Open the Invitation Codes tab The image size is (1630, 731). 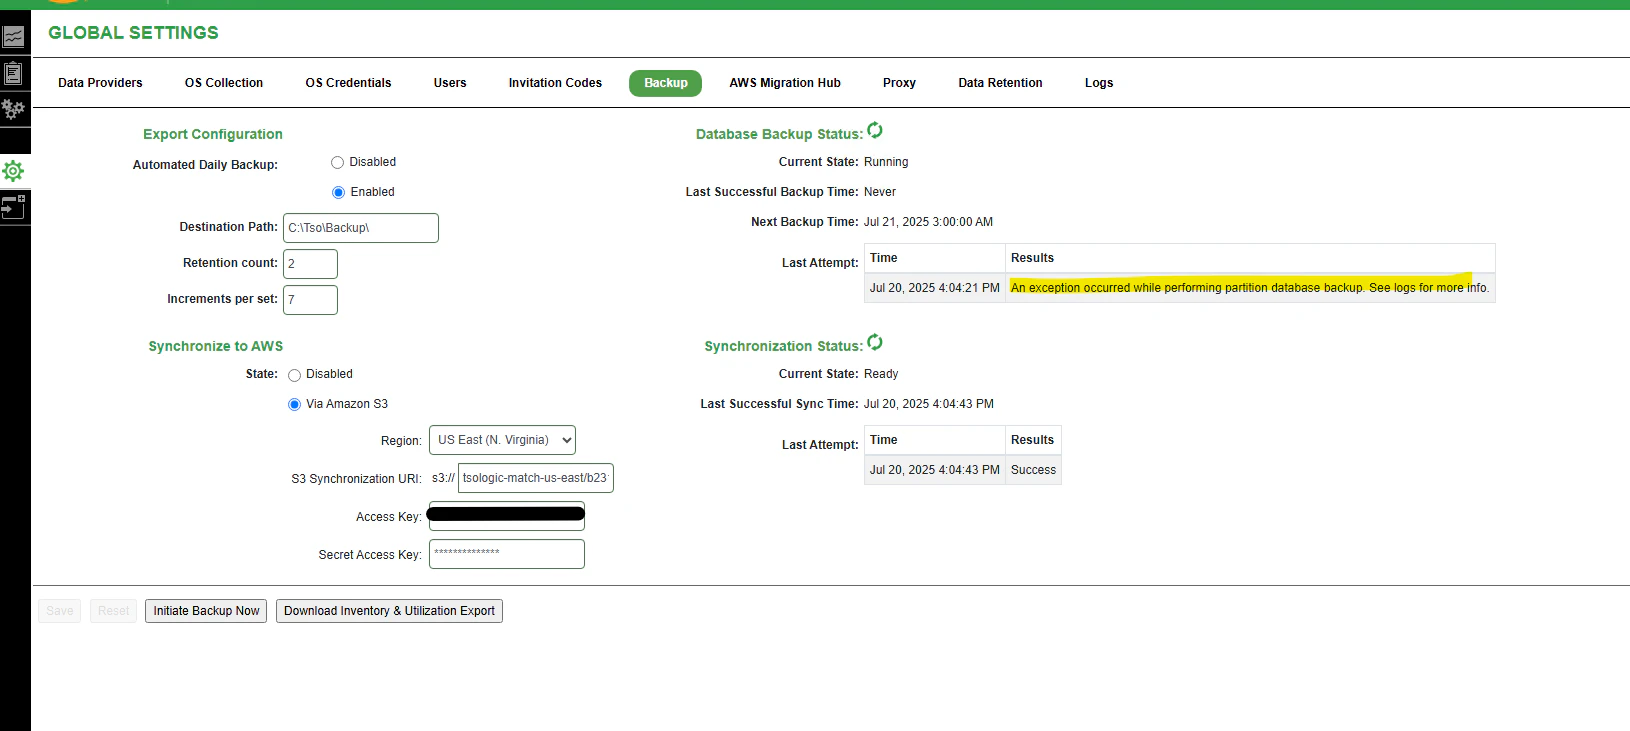[555, 83]
